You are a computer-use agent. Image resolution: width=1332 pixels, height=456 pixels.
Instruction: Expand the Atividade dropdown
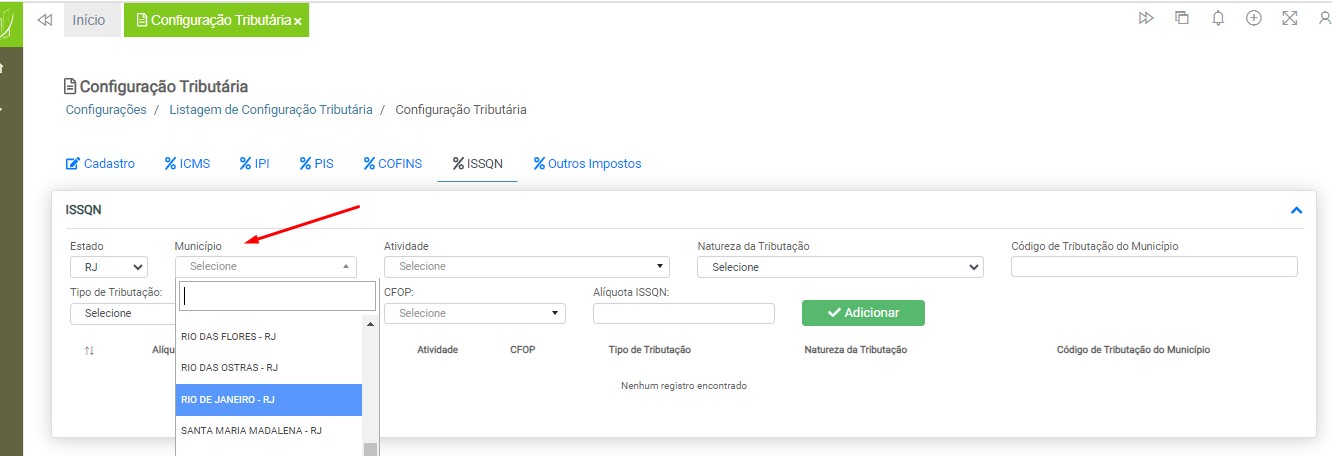click(526, 267)
